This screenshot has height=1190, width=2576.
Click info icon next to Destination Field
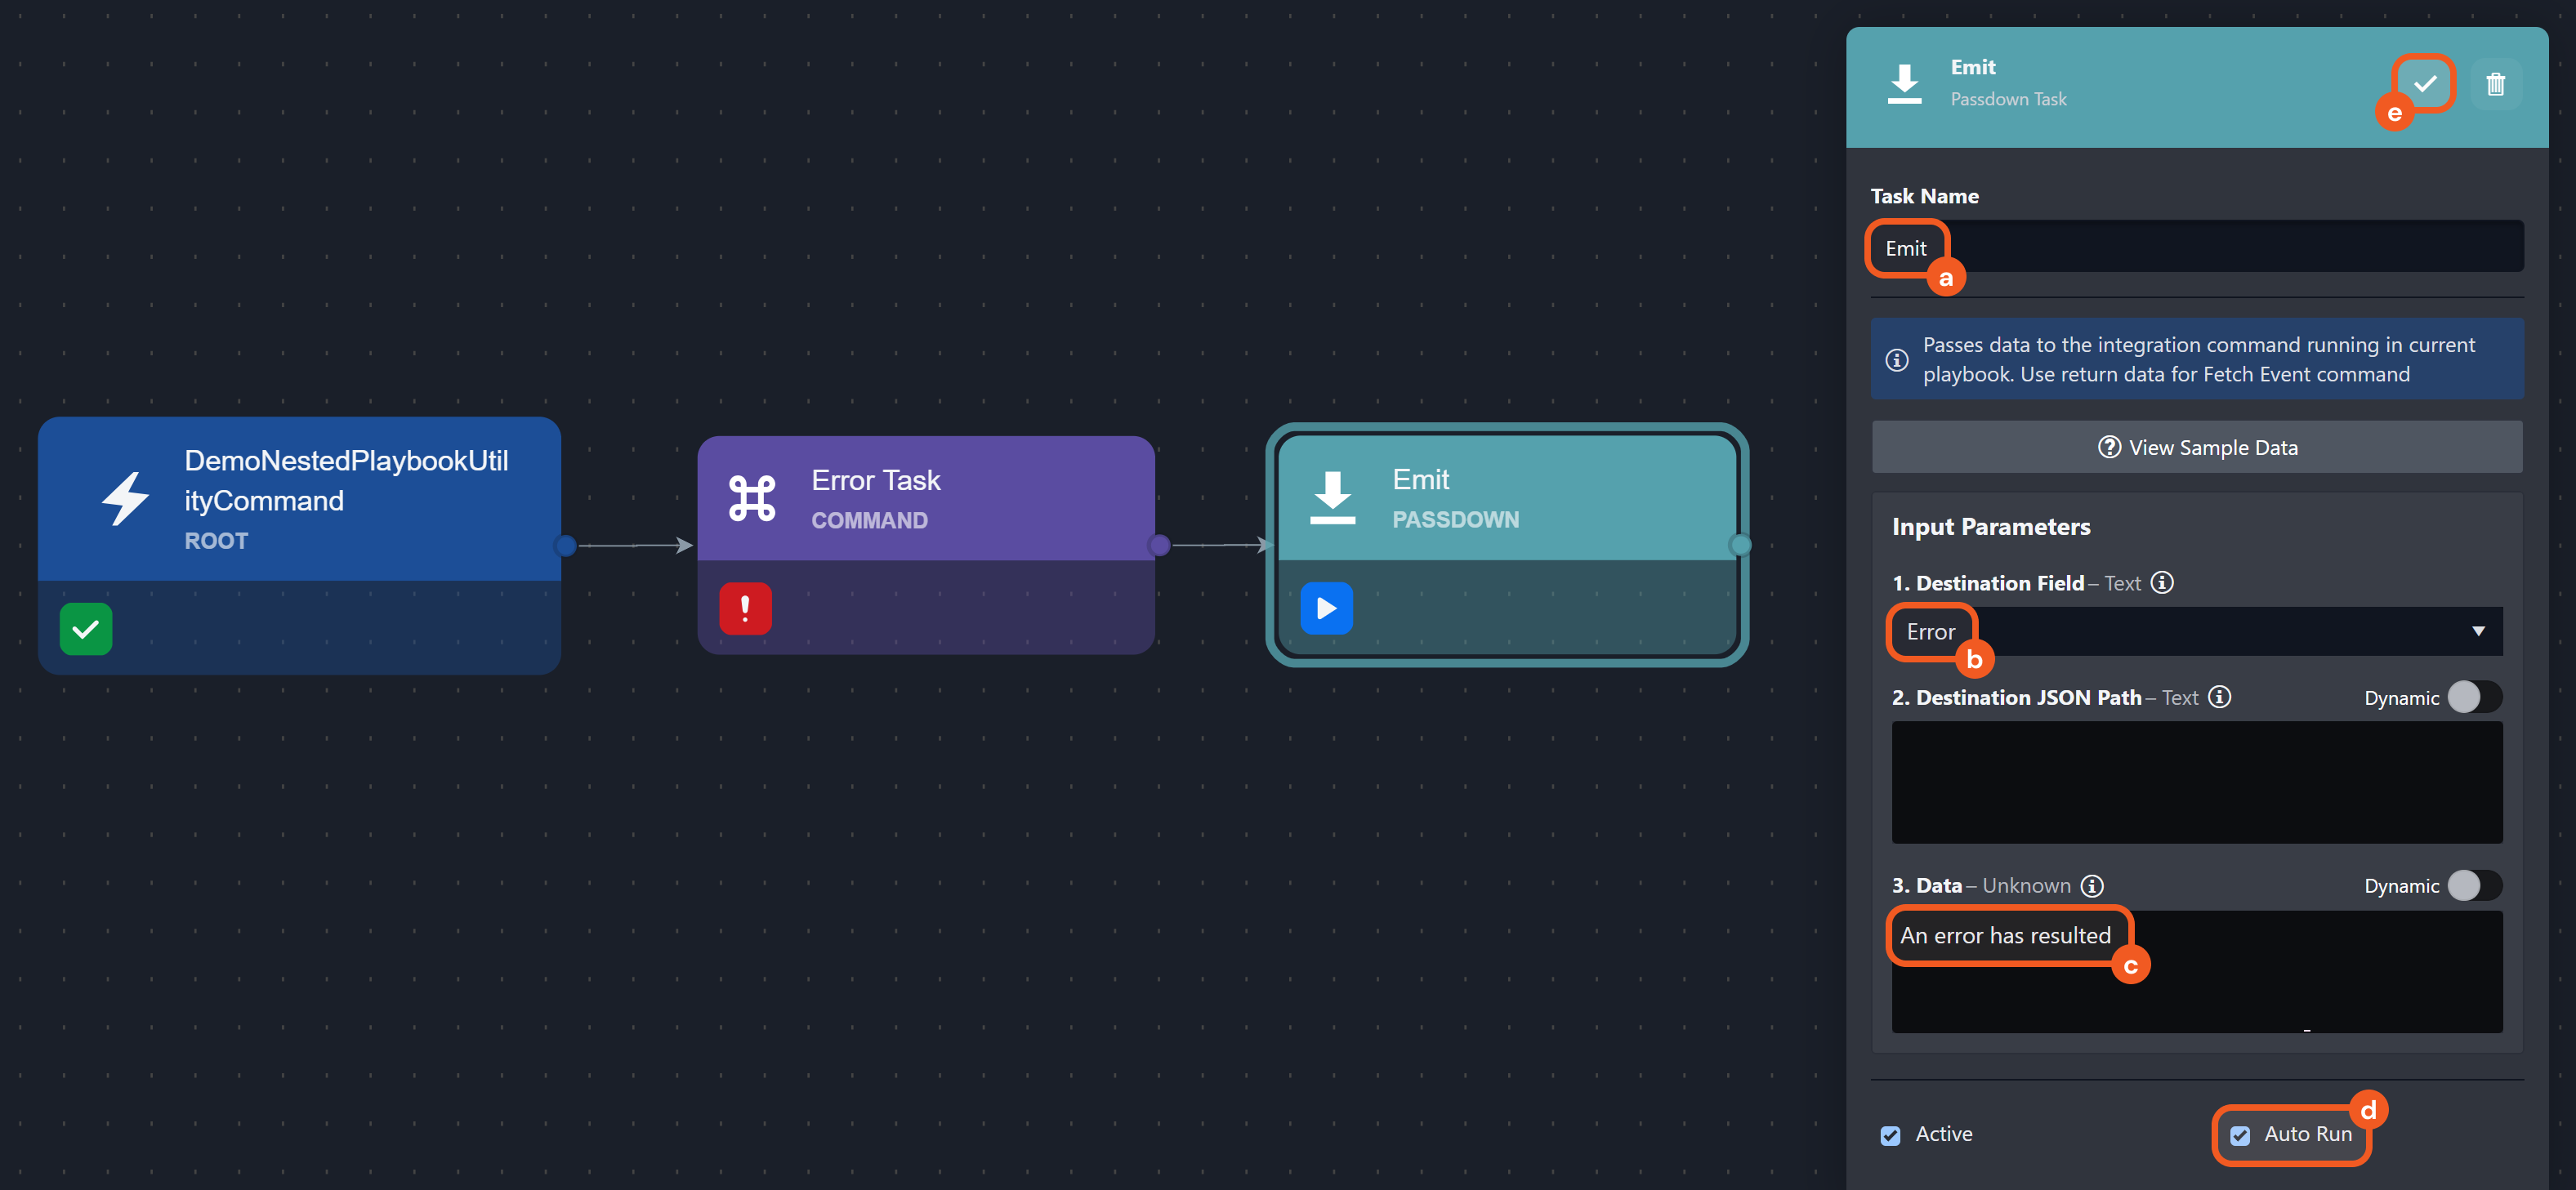click(x=2162, y=583)
